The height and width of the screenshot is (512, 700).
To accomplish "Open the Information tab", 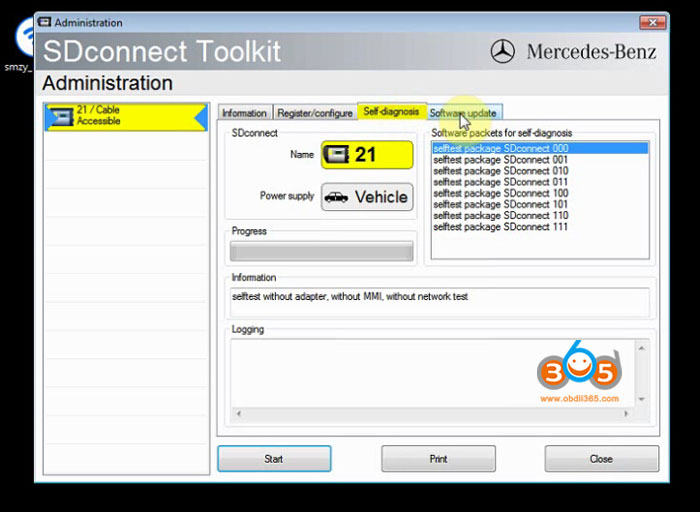I will [x=245, y=113].
